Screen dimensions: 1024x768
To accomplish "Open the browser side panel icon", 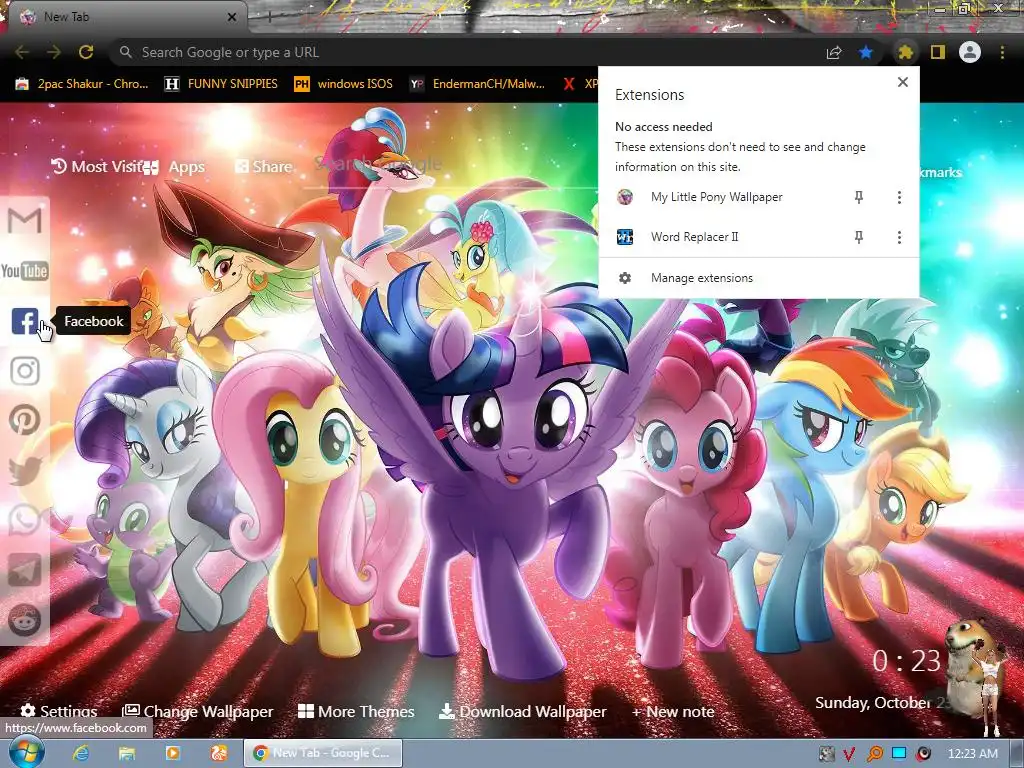I will pos(938,52).
